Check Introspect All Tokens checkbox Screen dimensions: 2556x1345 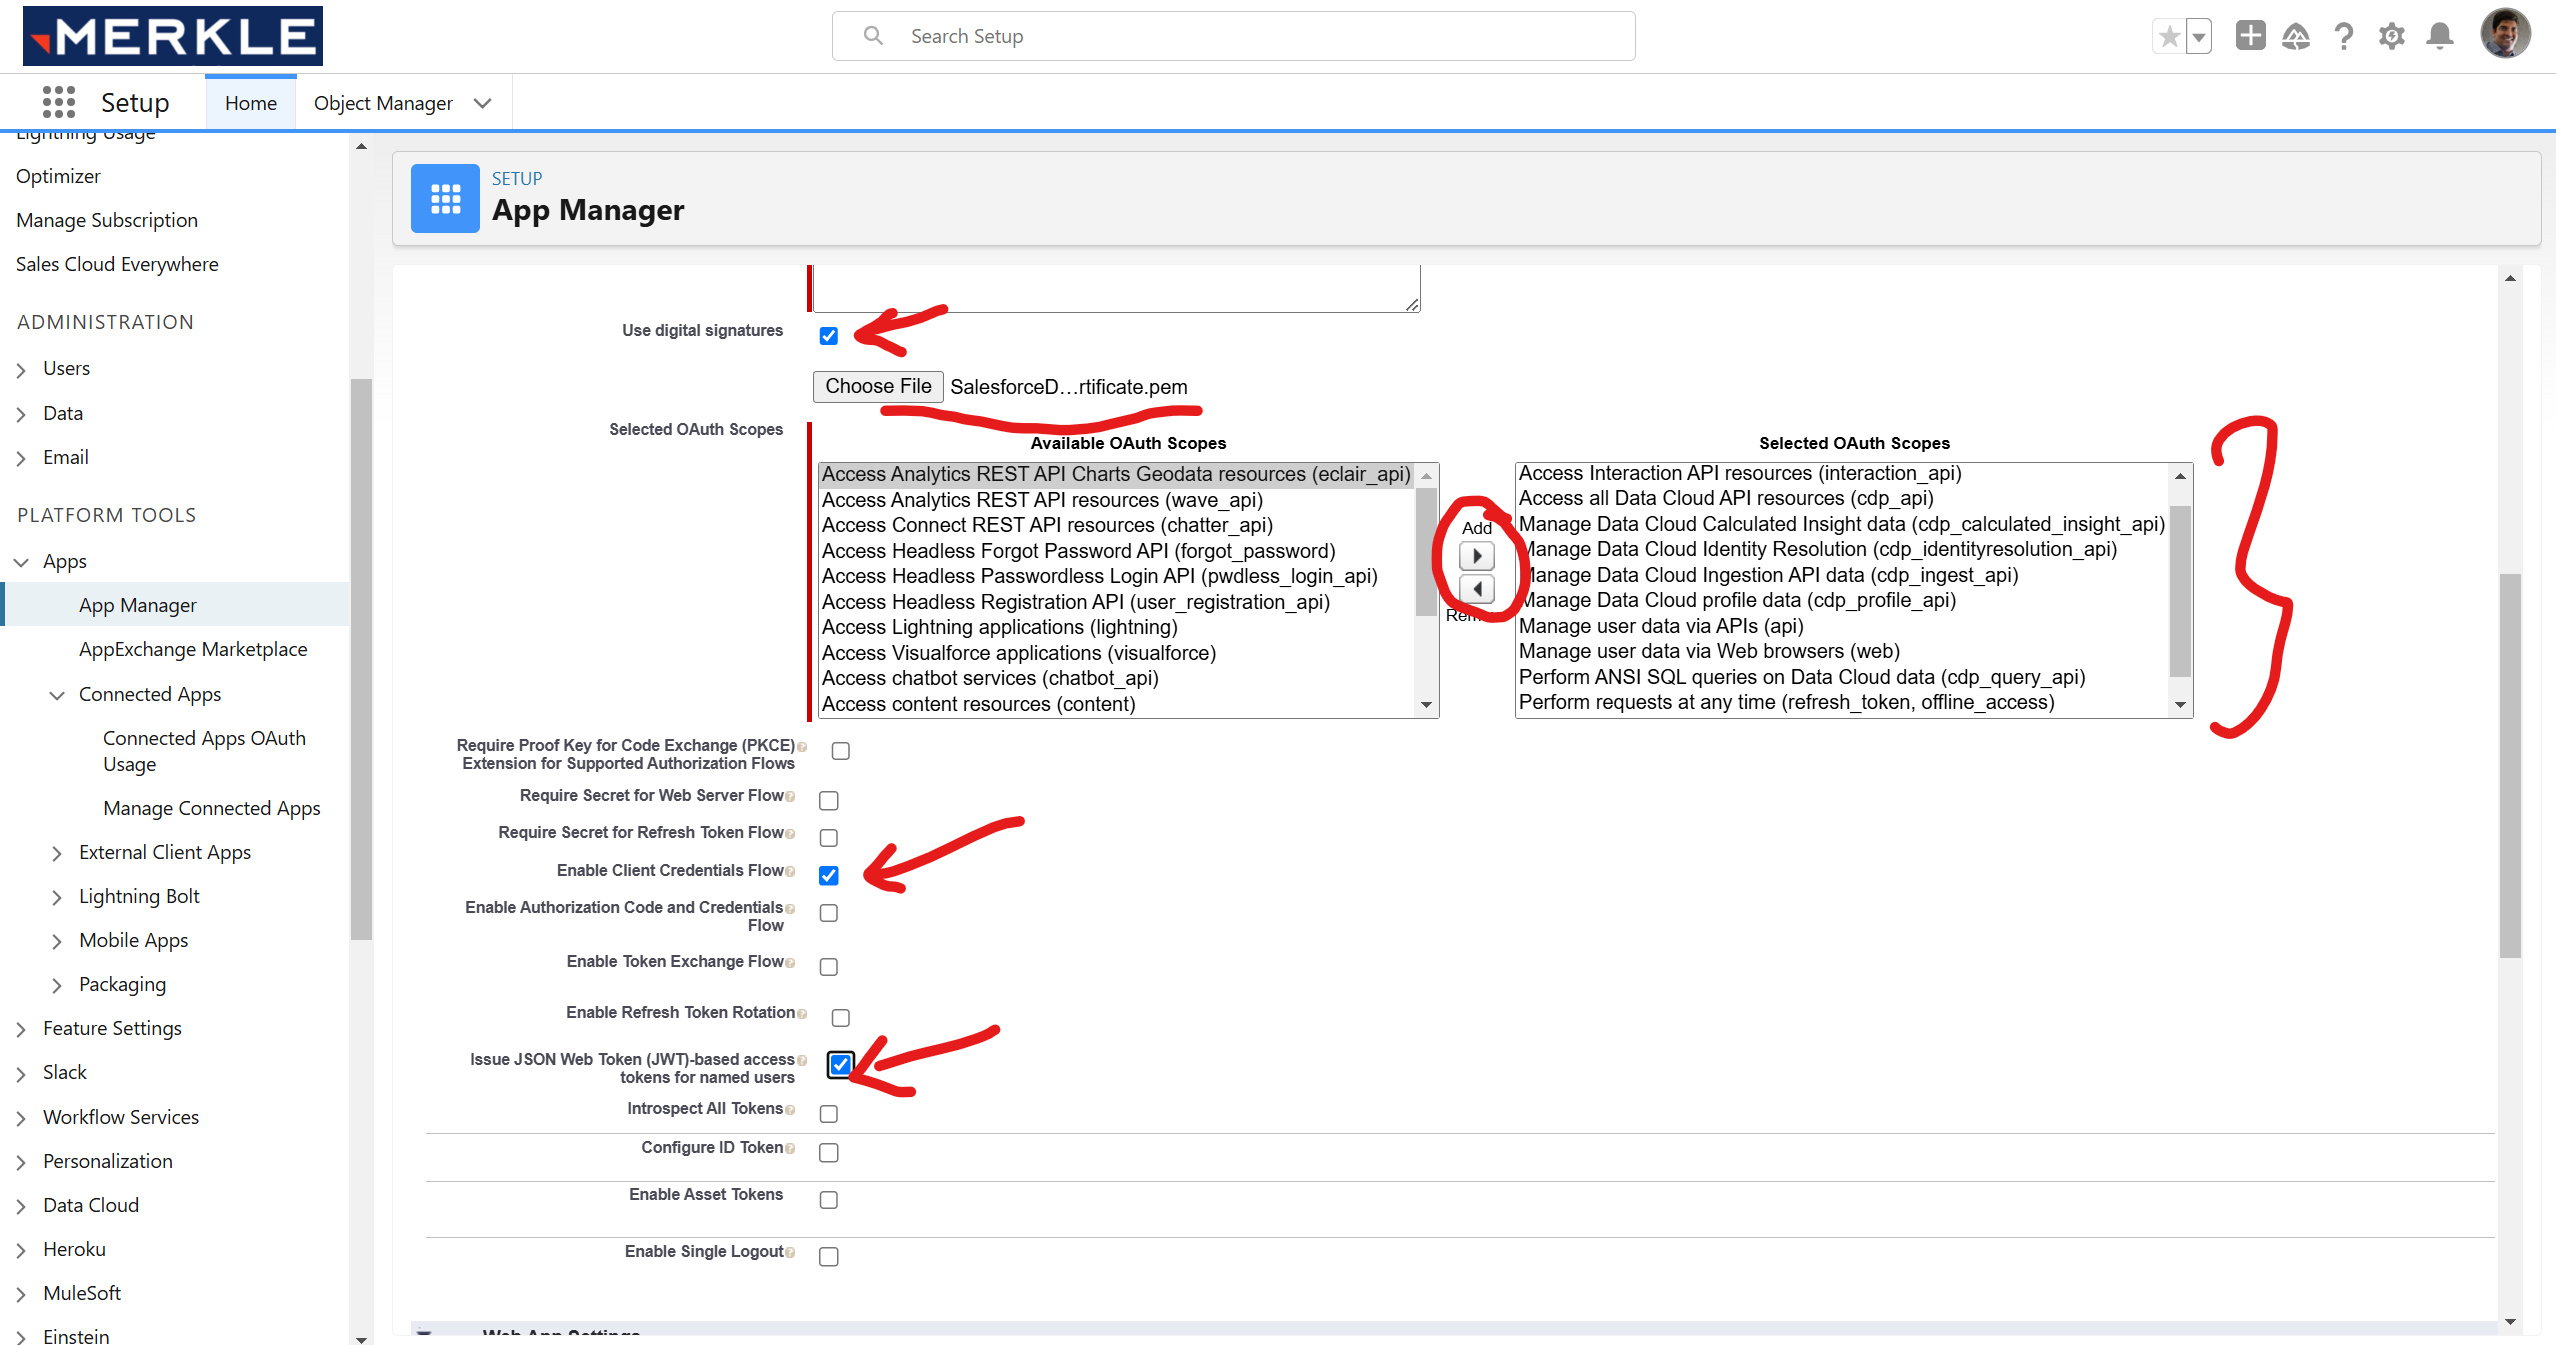coord(829,1114)
